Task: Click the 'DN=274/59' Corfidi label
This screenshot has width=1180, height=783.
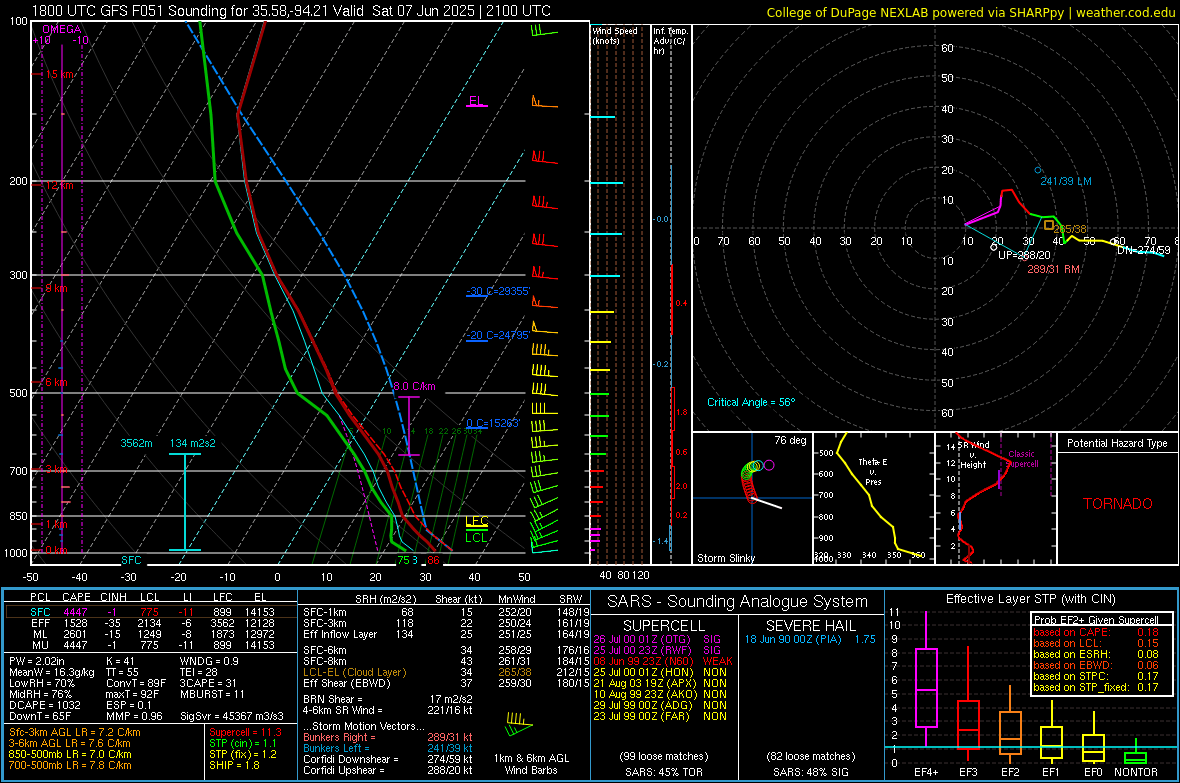Action: tap(1144, 250)
